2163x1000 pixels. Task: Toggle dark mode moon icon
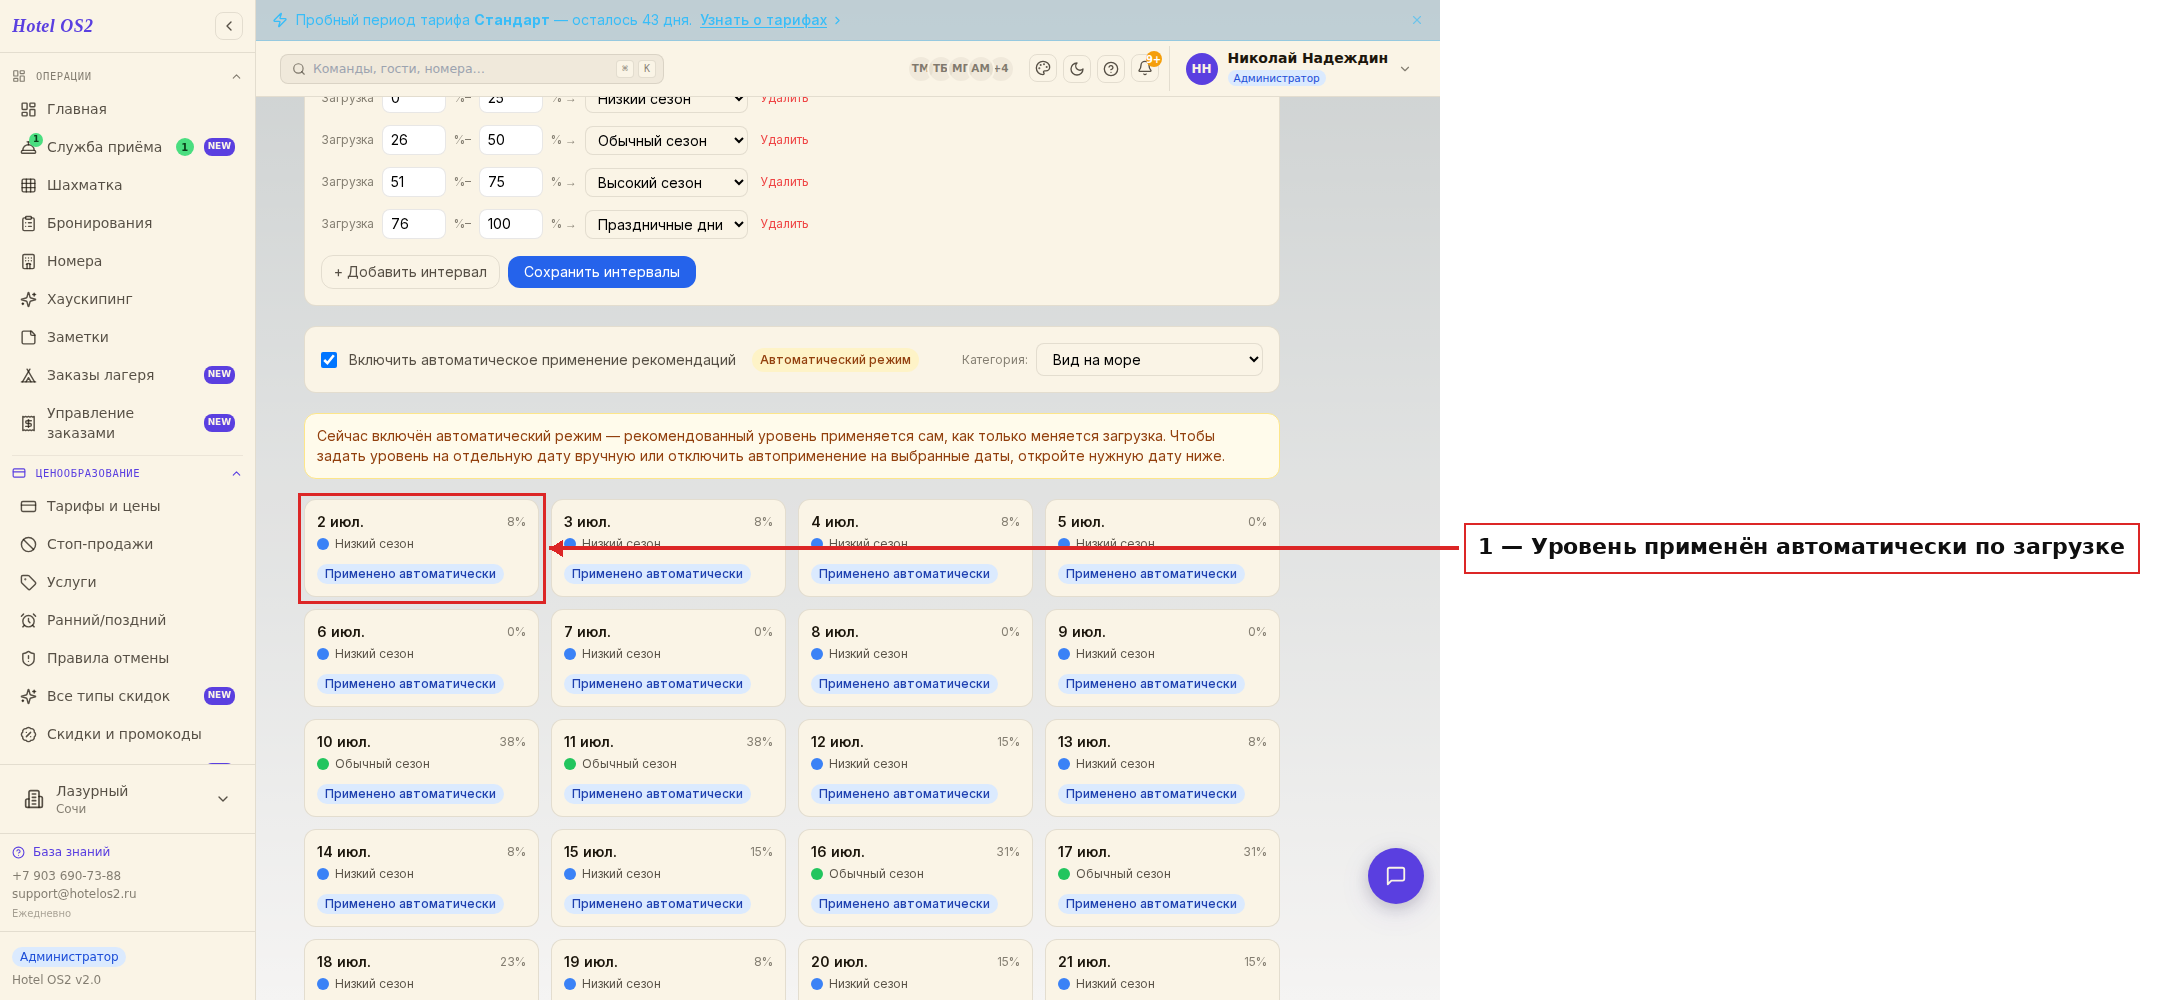pyautogui.click(x=1077, y=68)
